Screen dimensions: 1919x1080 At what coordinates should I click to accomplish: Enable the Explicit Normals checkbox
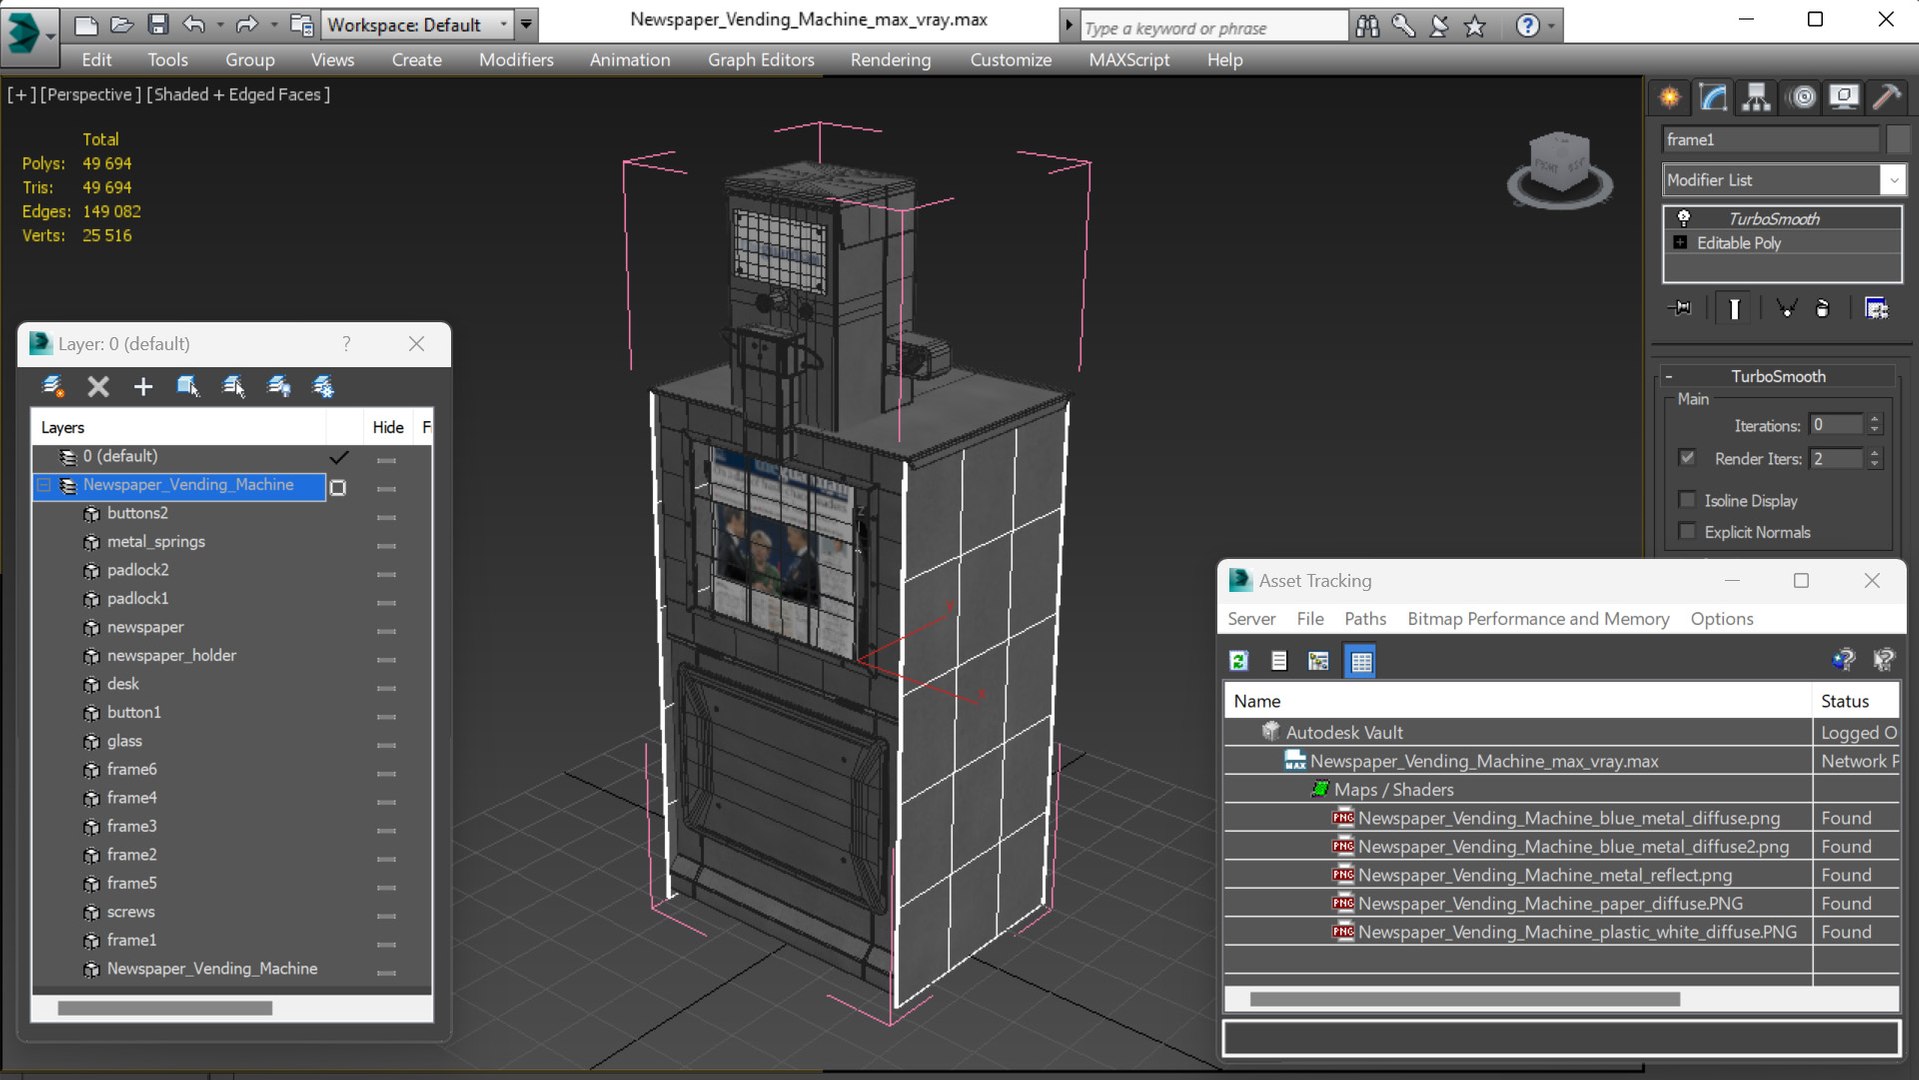tap(1687, 531)
